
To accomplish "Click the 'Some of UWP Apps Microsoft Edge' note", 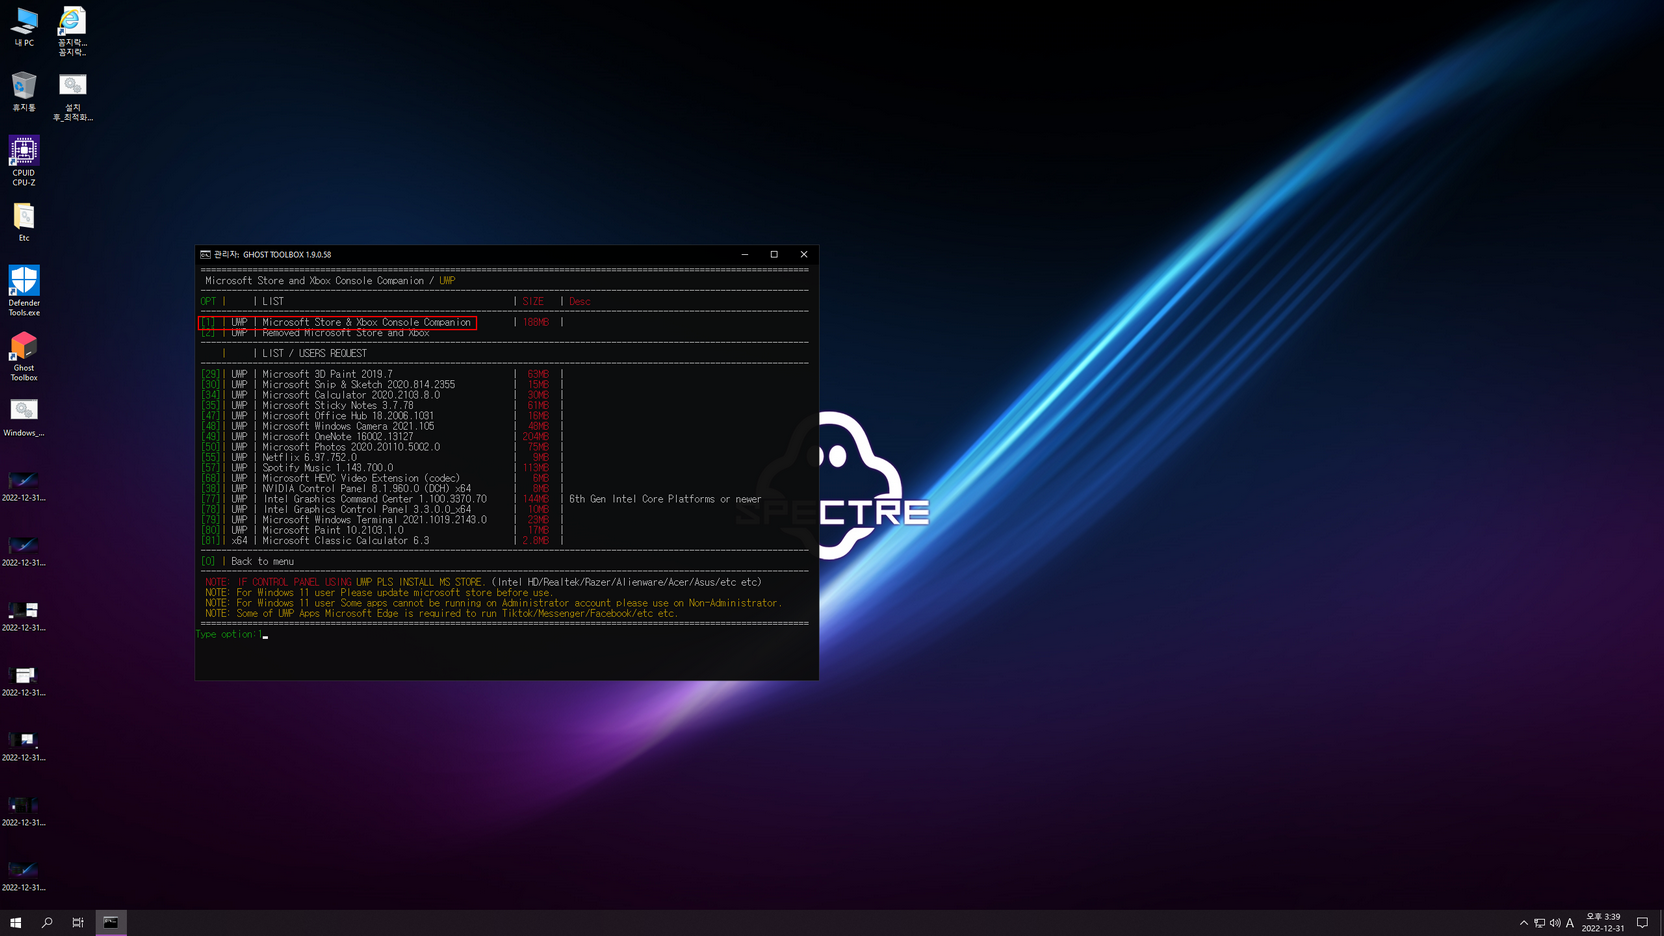I will 441,614.
